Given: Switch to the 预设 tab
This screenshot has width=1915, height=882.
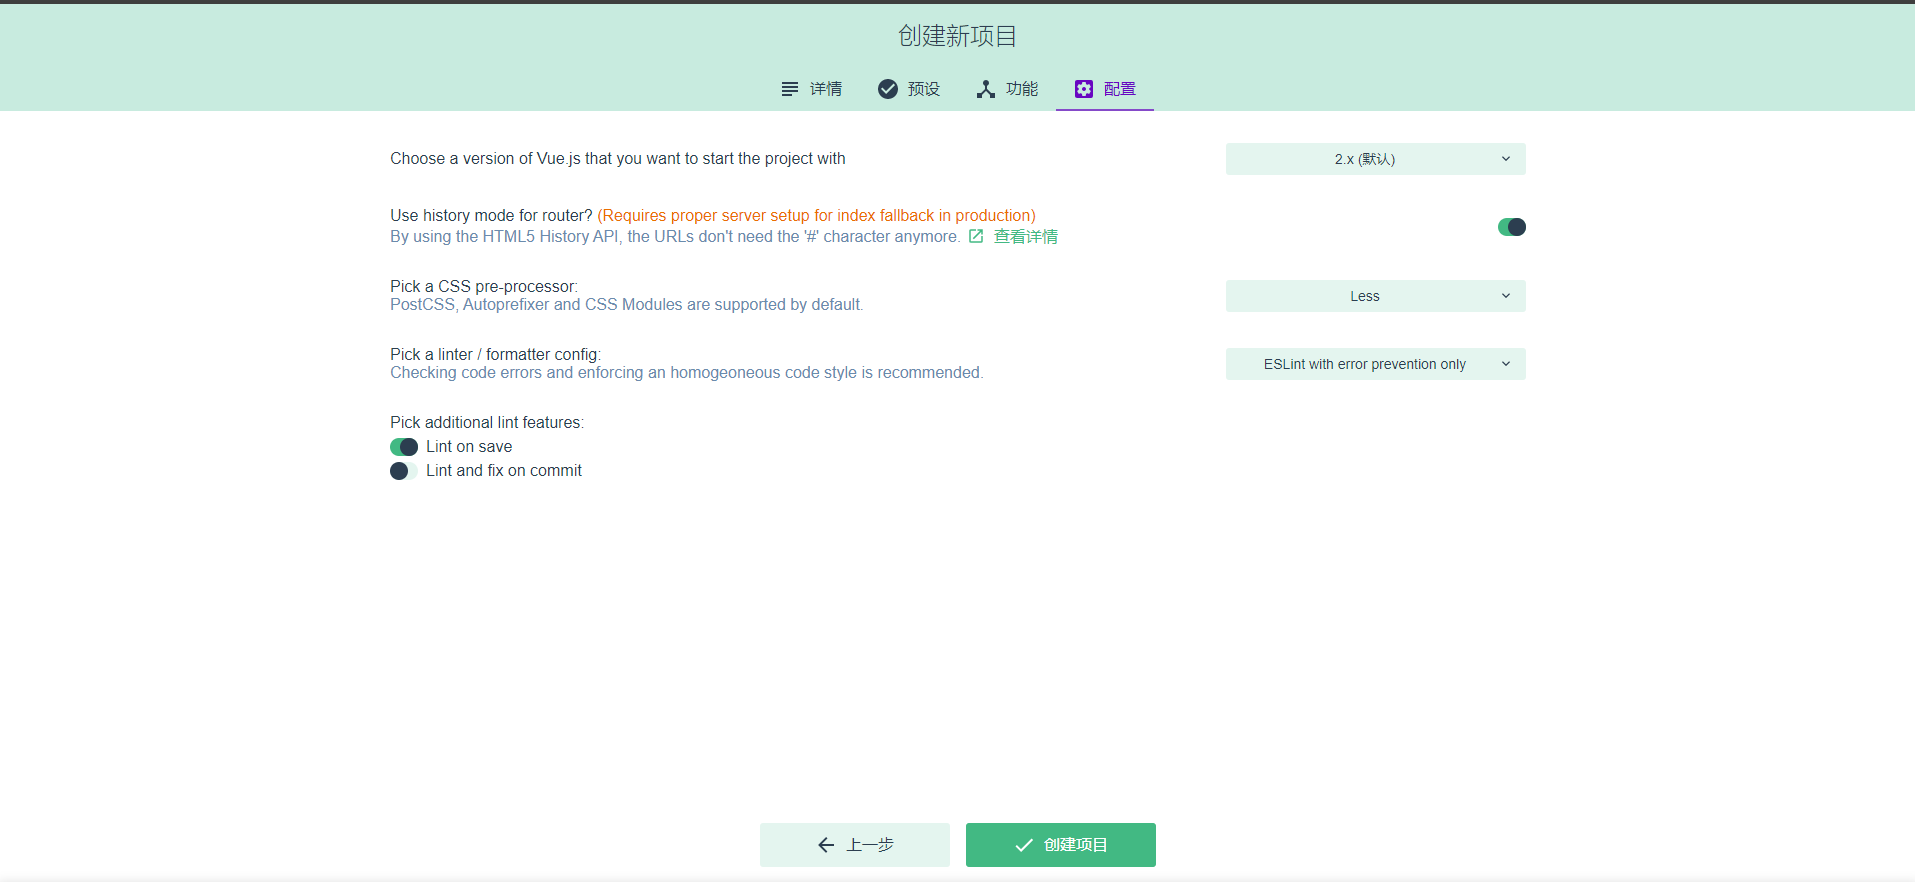Looking at the screenshot, I should click(x=909, y=89).
